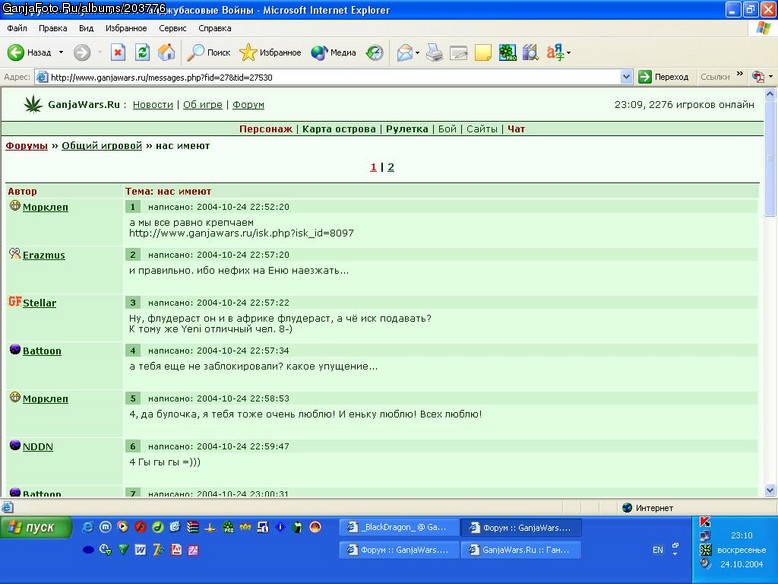Click the green PRO toolbar icon
Image resolution: width=778 pixels, height=584 pixels.
[507, 52]
